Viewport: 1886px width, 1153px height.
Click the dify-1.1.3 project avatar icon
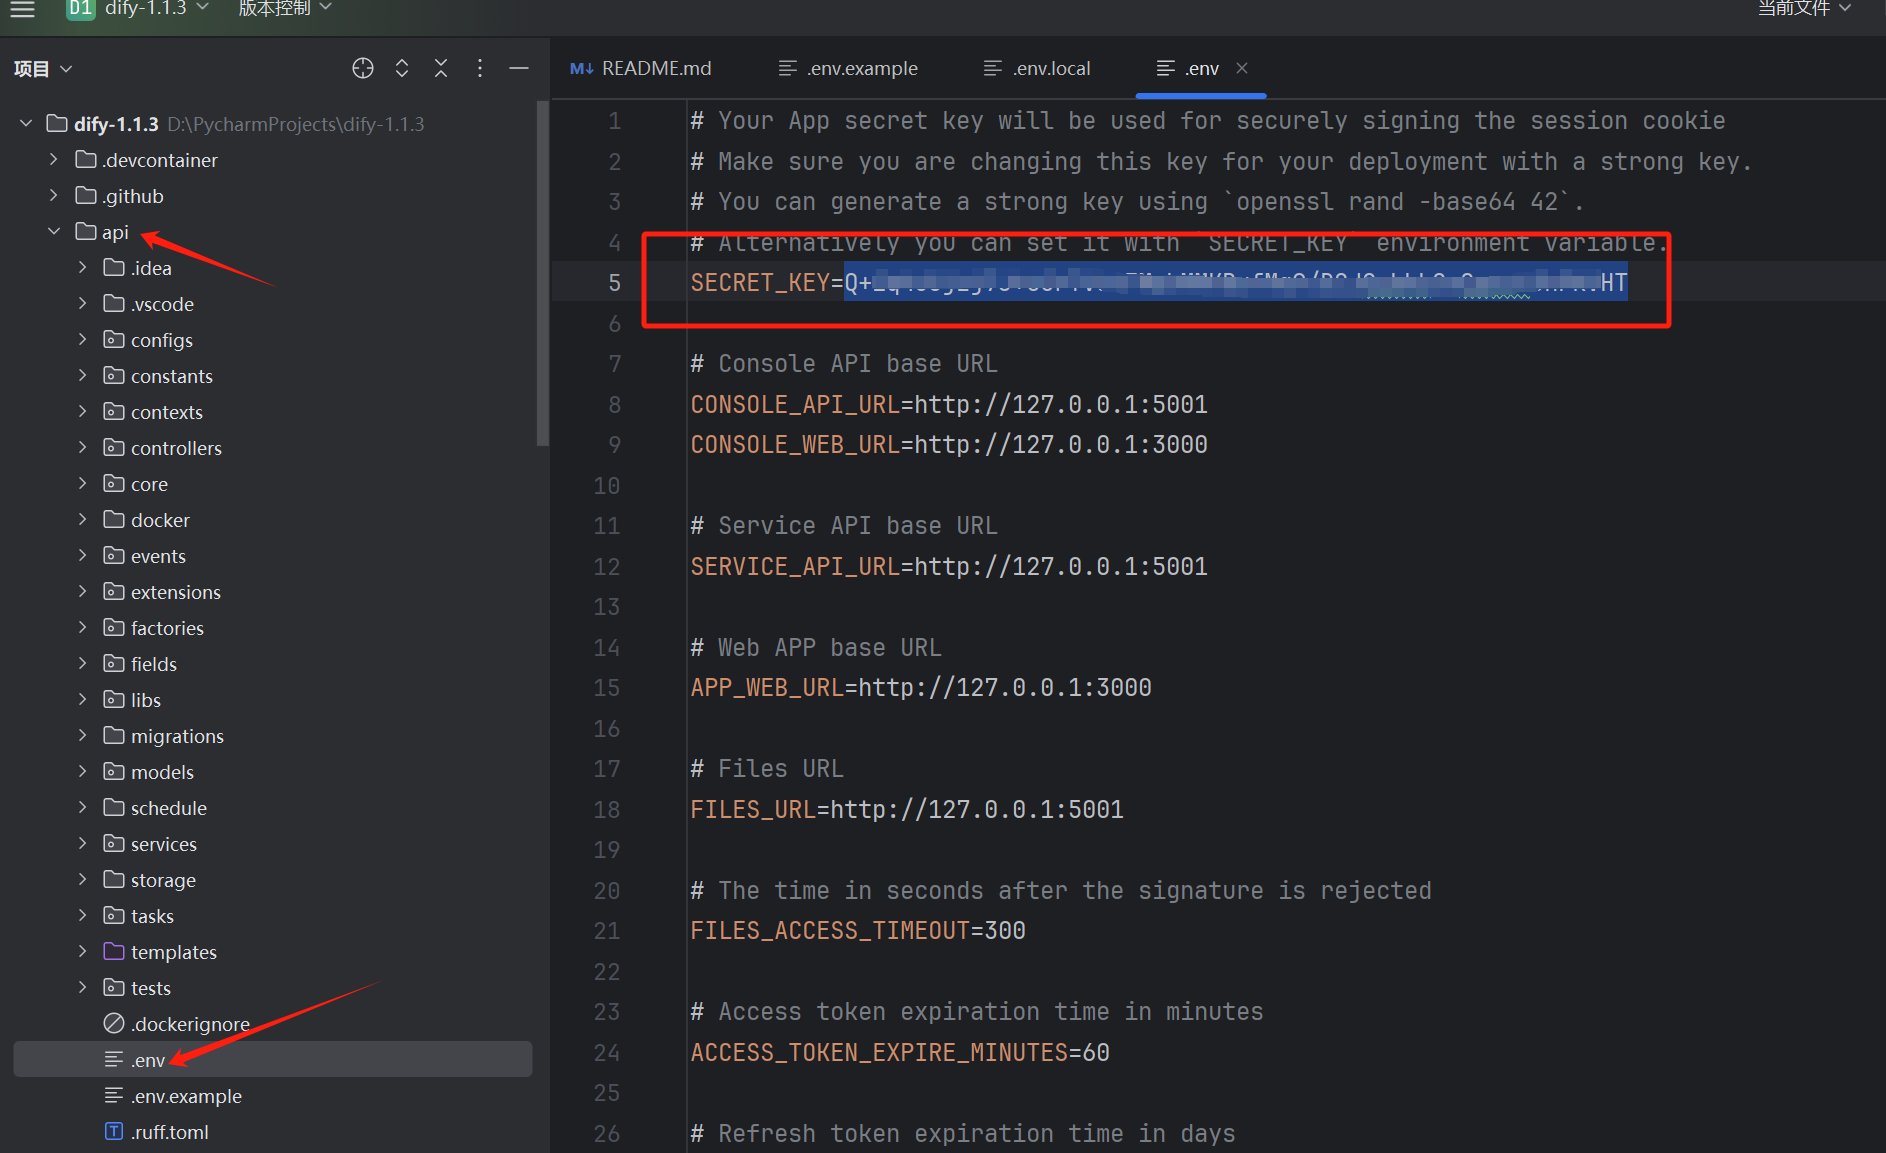(x=79, y=10)
